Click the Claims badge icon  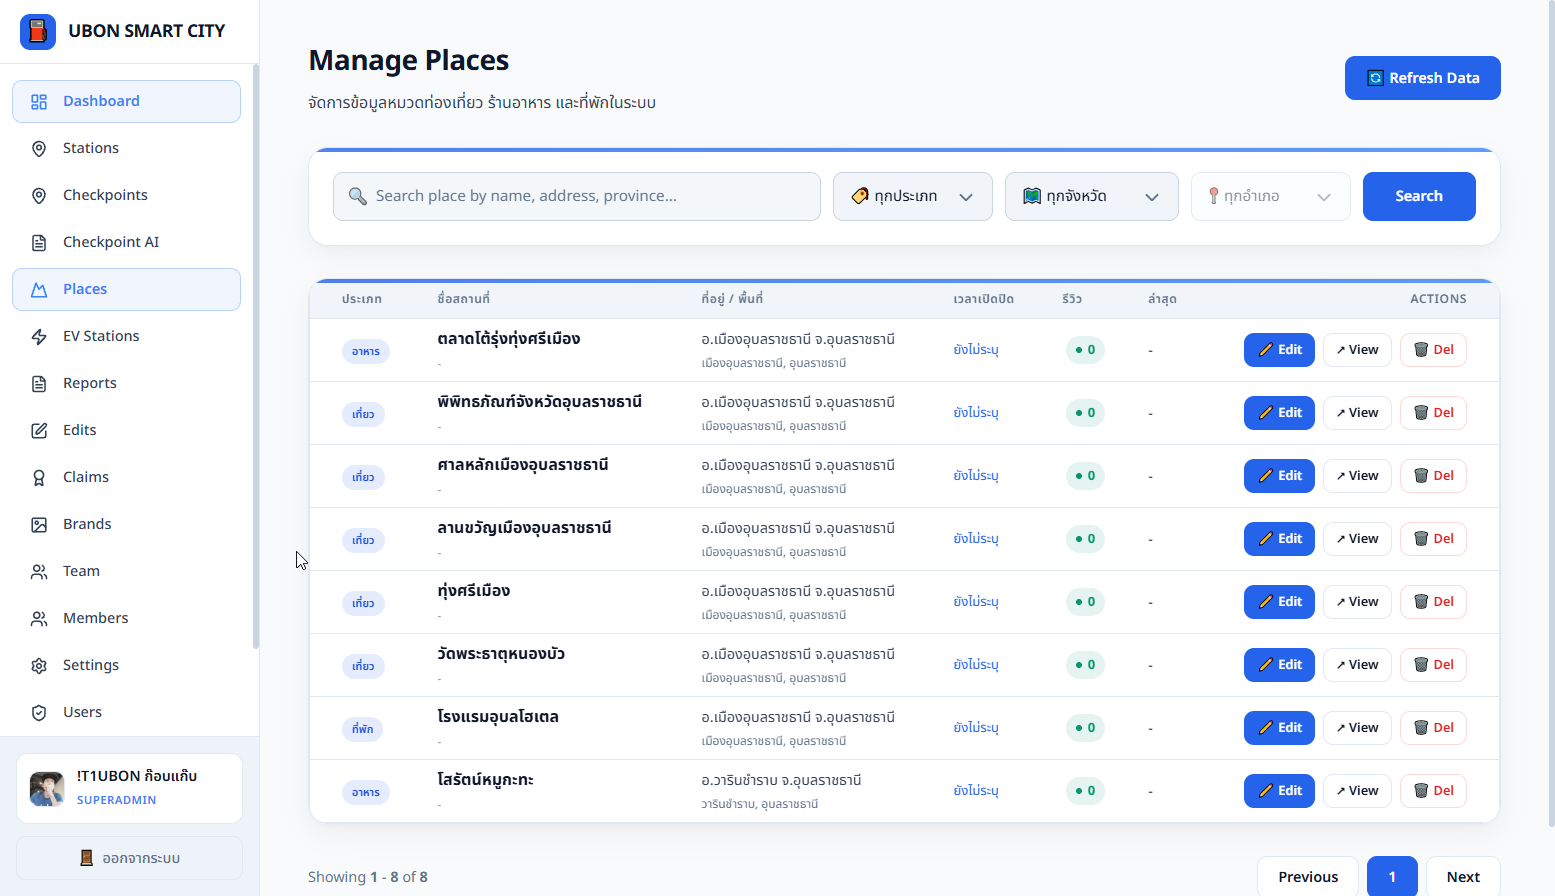(x=39, y=478)
